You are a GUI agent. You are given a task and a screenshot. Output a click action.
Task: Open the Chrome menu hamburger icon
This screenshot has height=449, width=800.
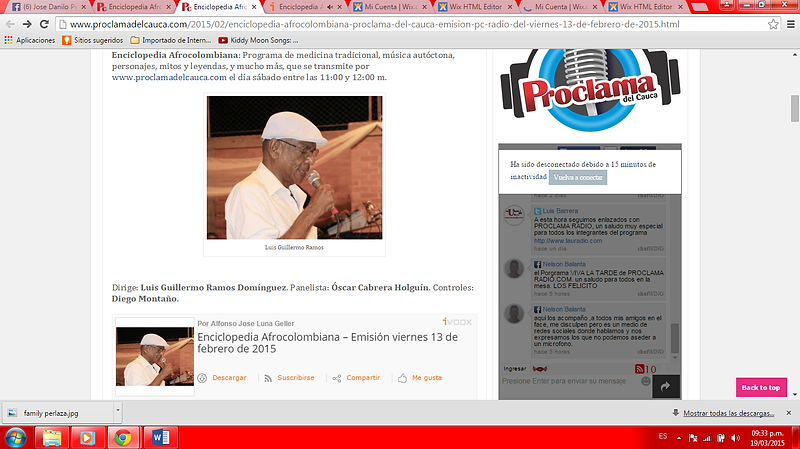tap(790, 24)
